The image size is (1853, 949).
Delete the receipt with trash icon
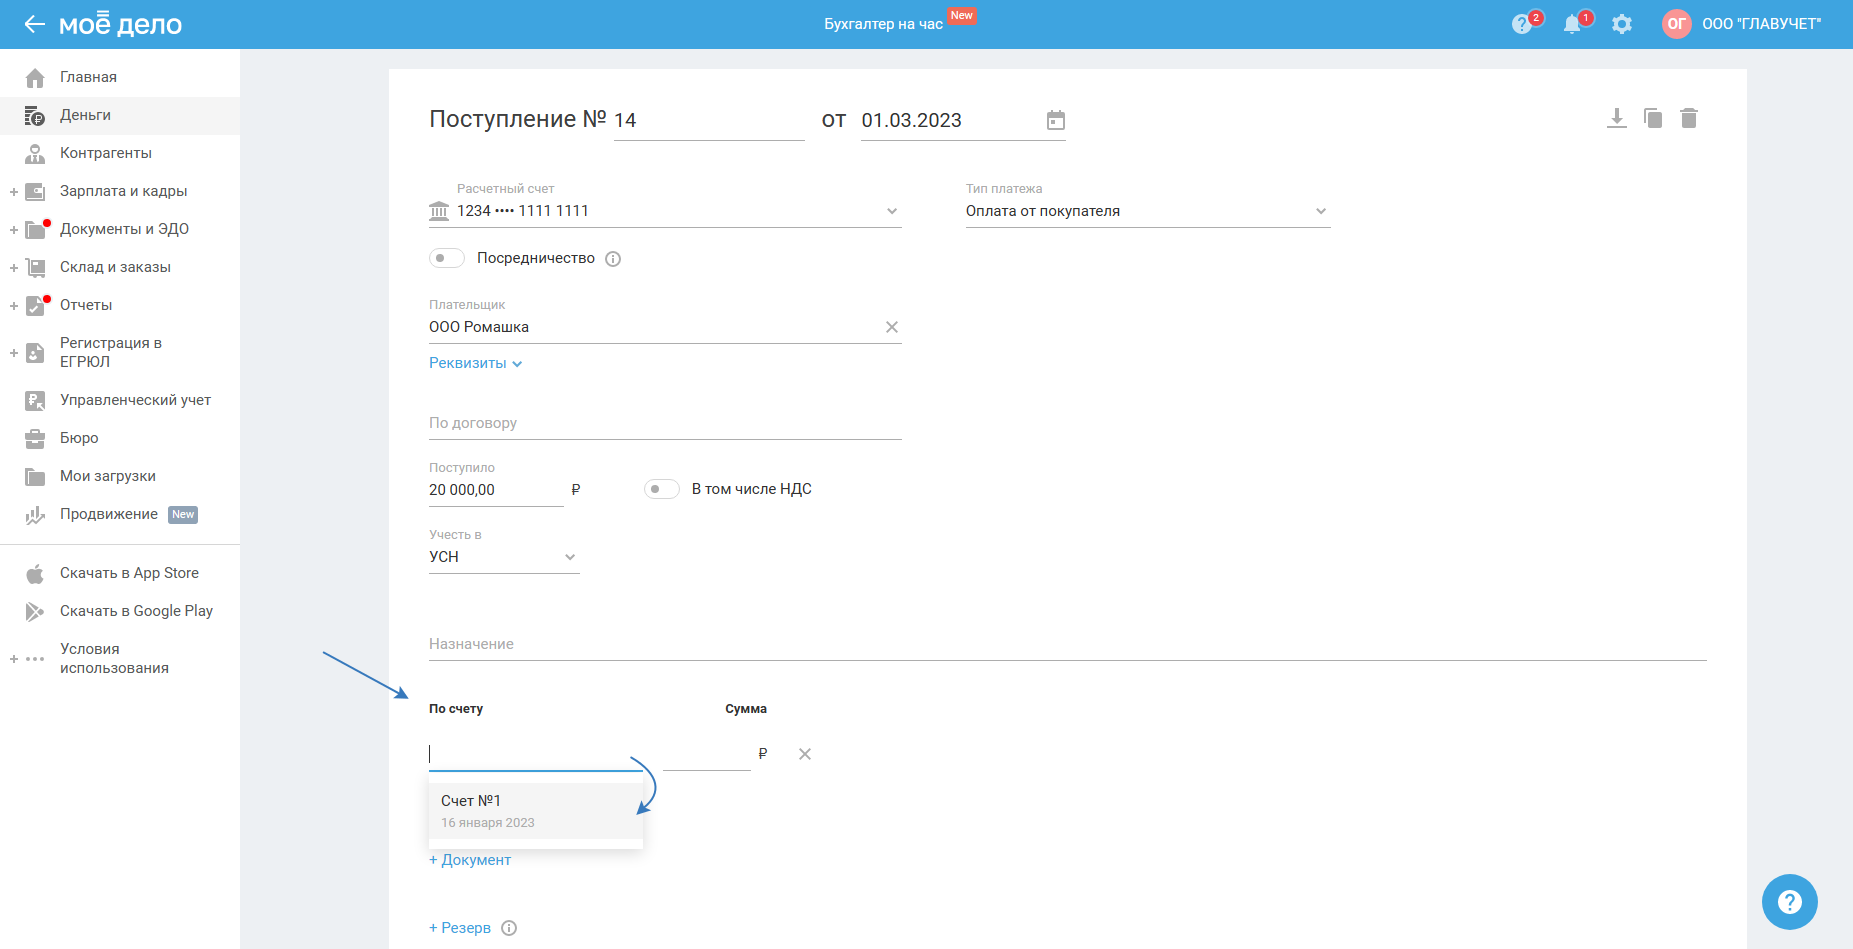pos(1689,119)
